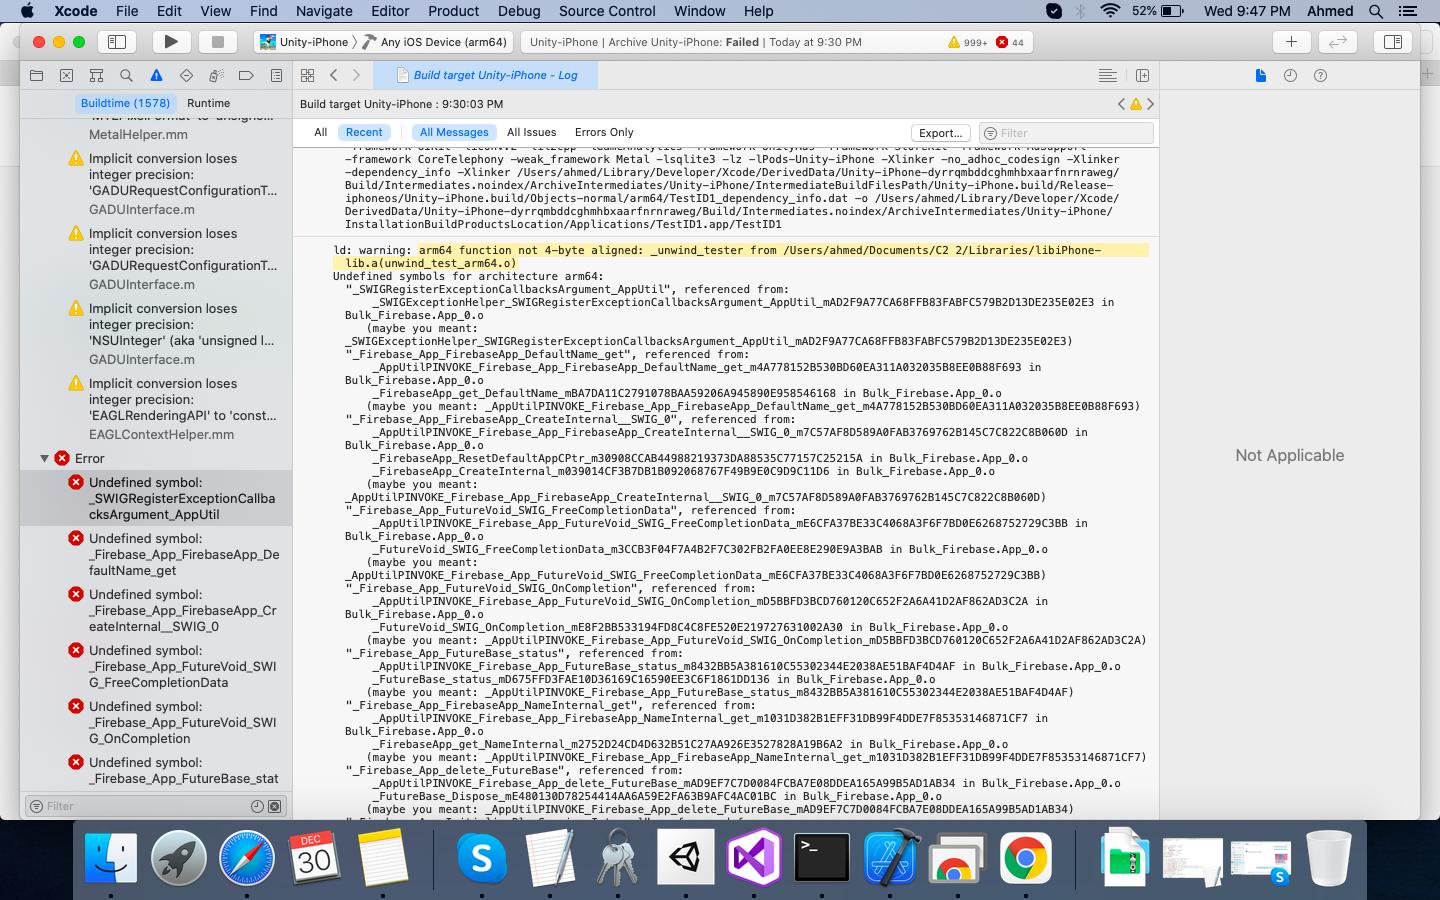1440x900 pixels.
Task: Open the editor options lines icon
Action: pos(1107,75)
